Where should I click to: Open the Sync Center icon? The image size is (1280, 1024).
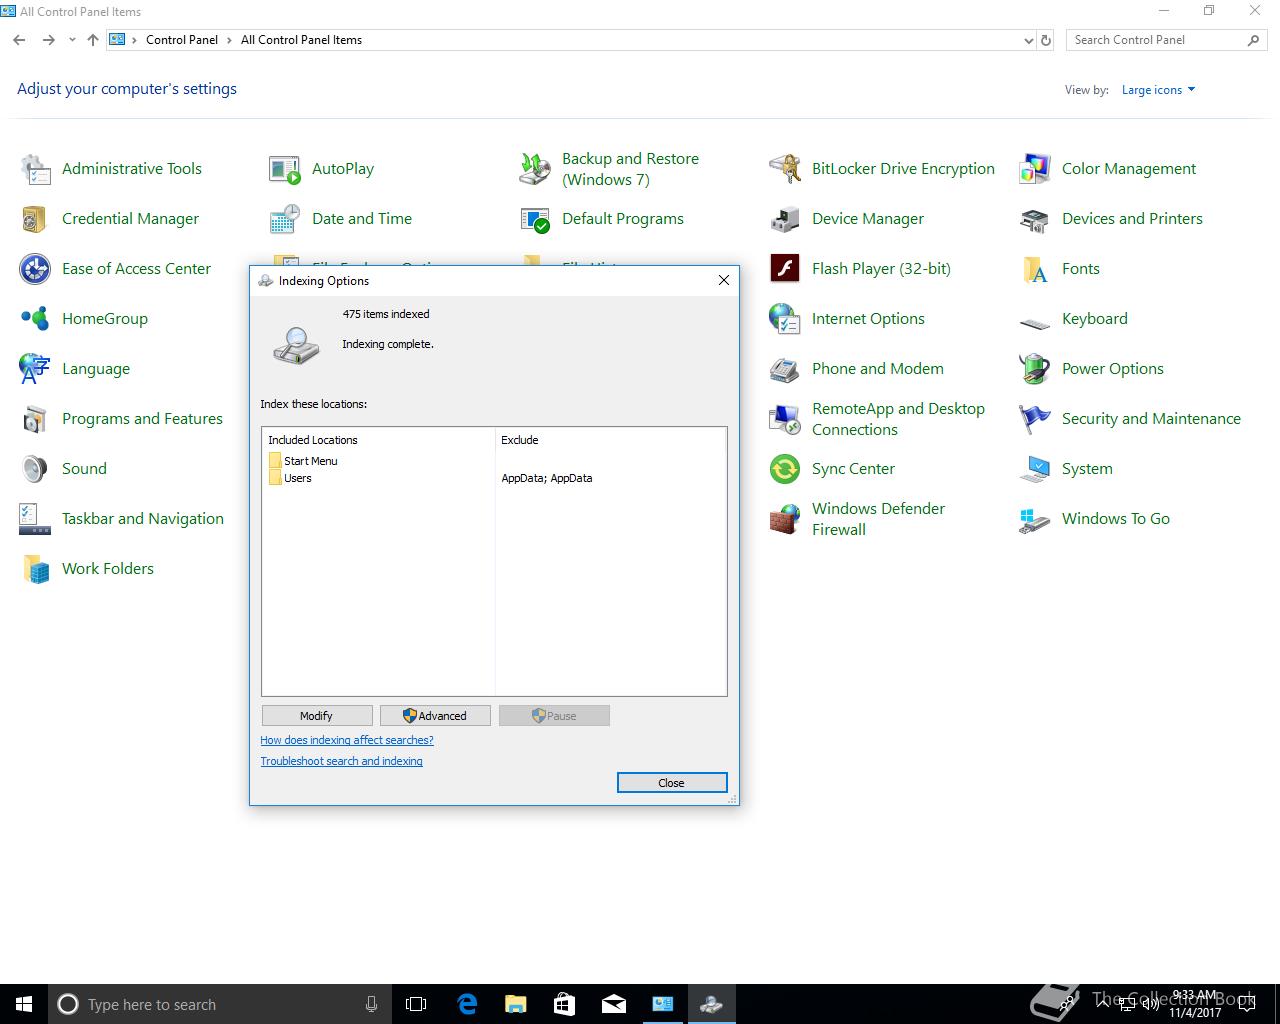(785, 469)
